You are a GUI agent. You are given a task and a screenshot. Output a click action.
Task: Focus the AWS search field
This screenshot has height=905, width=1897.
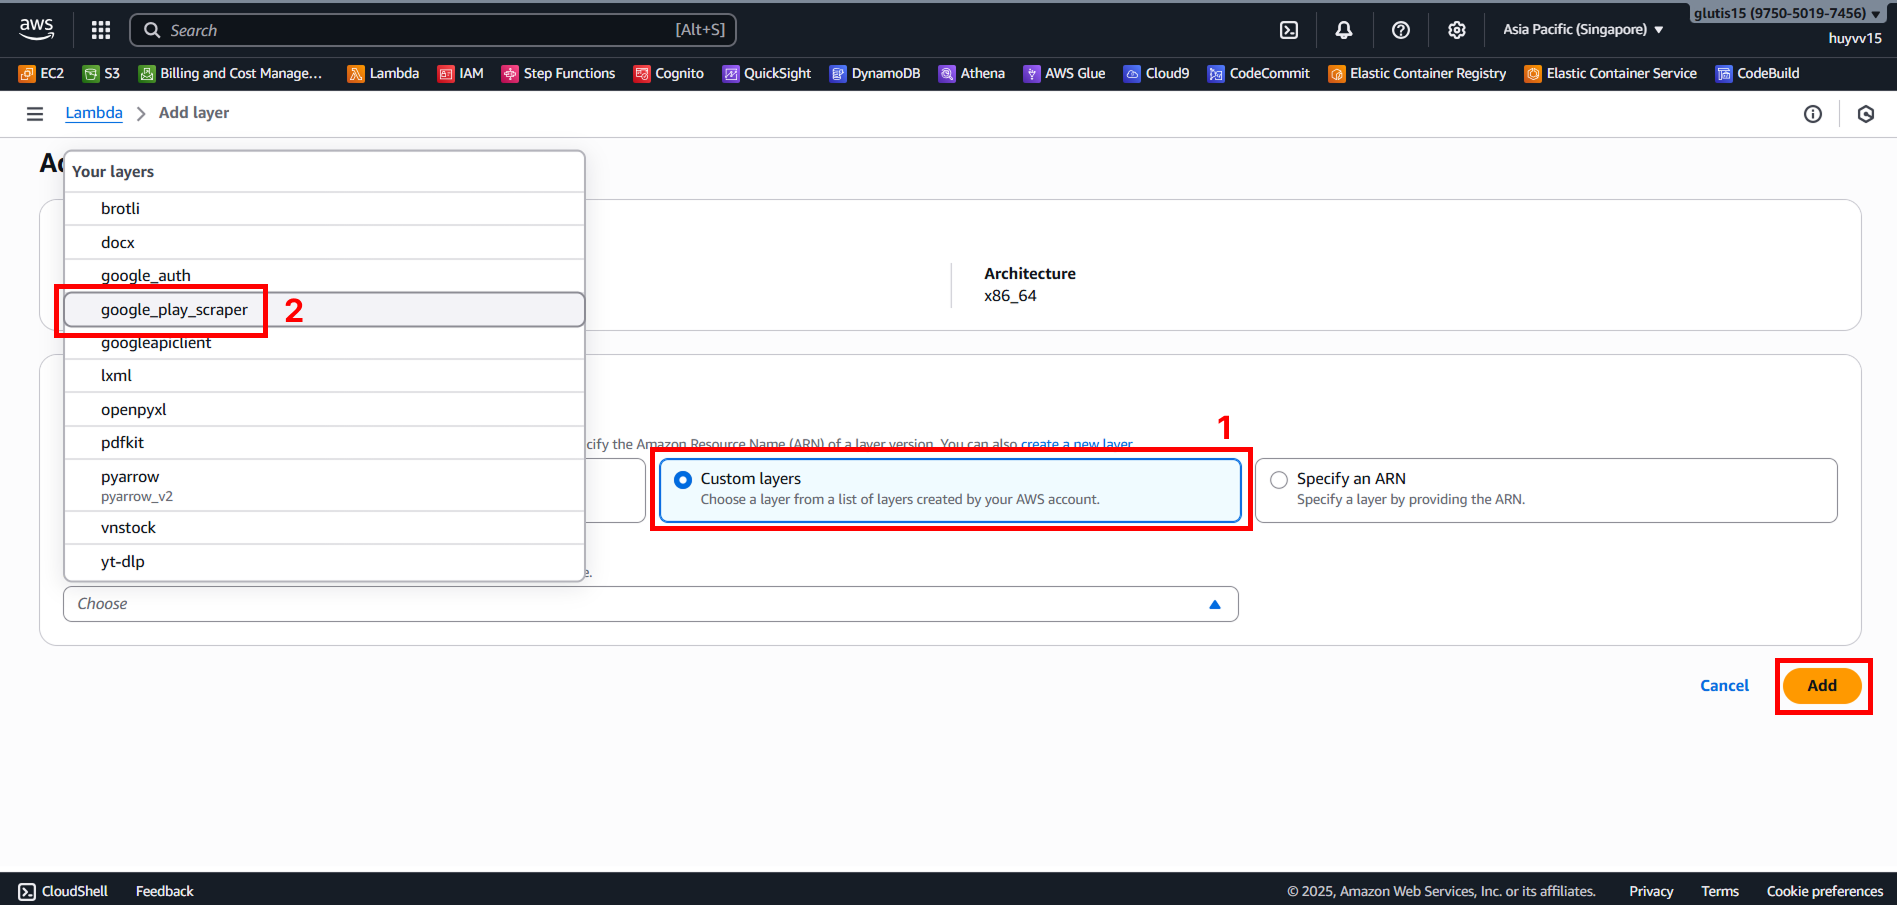coord(420,30)
